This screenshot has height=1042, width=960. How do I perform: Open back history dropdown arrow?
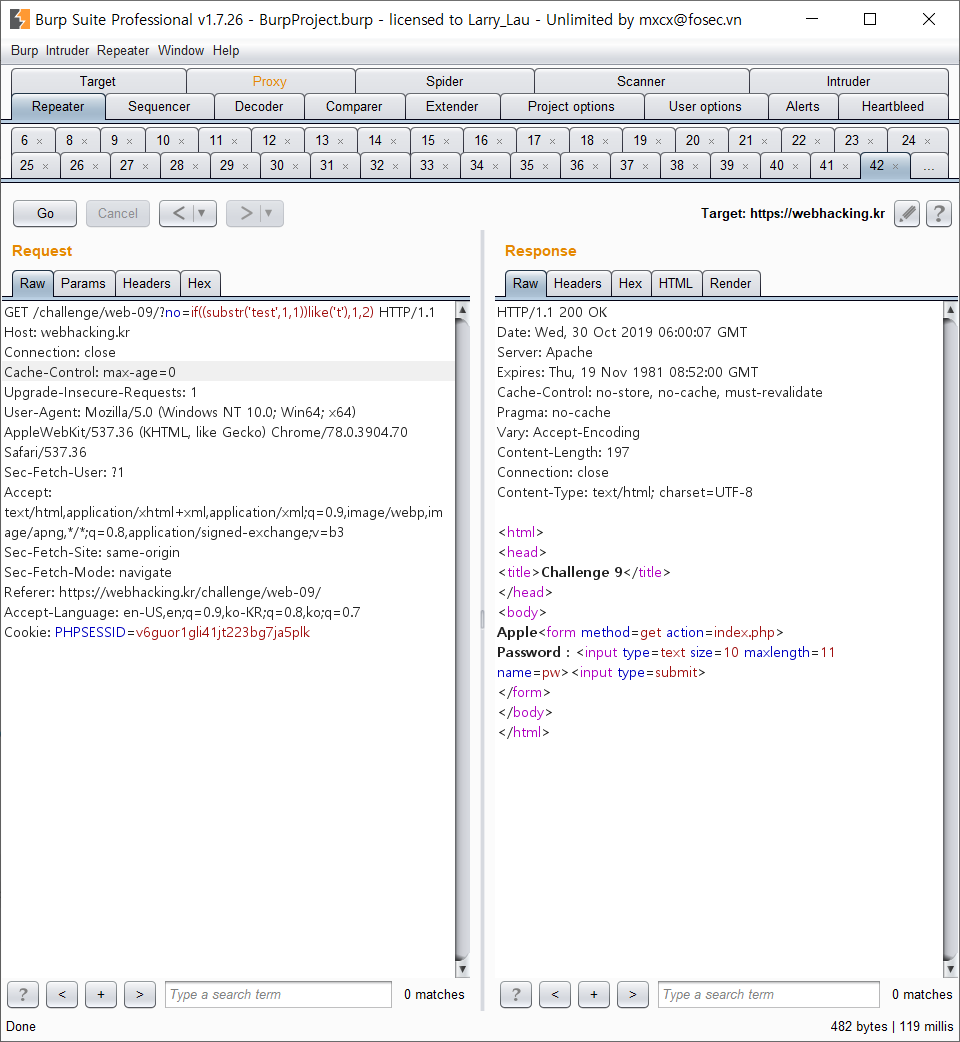(203, 213)
